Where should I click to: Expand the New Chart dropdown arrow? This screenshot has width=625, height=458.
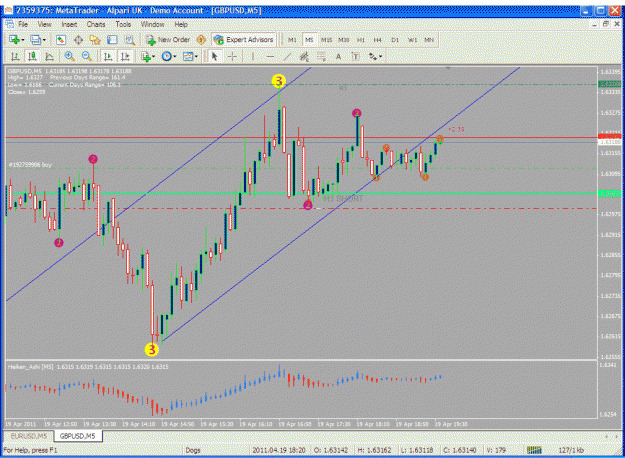23,40
